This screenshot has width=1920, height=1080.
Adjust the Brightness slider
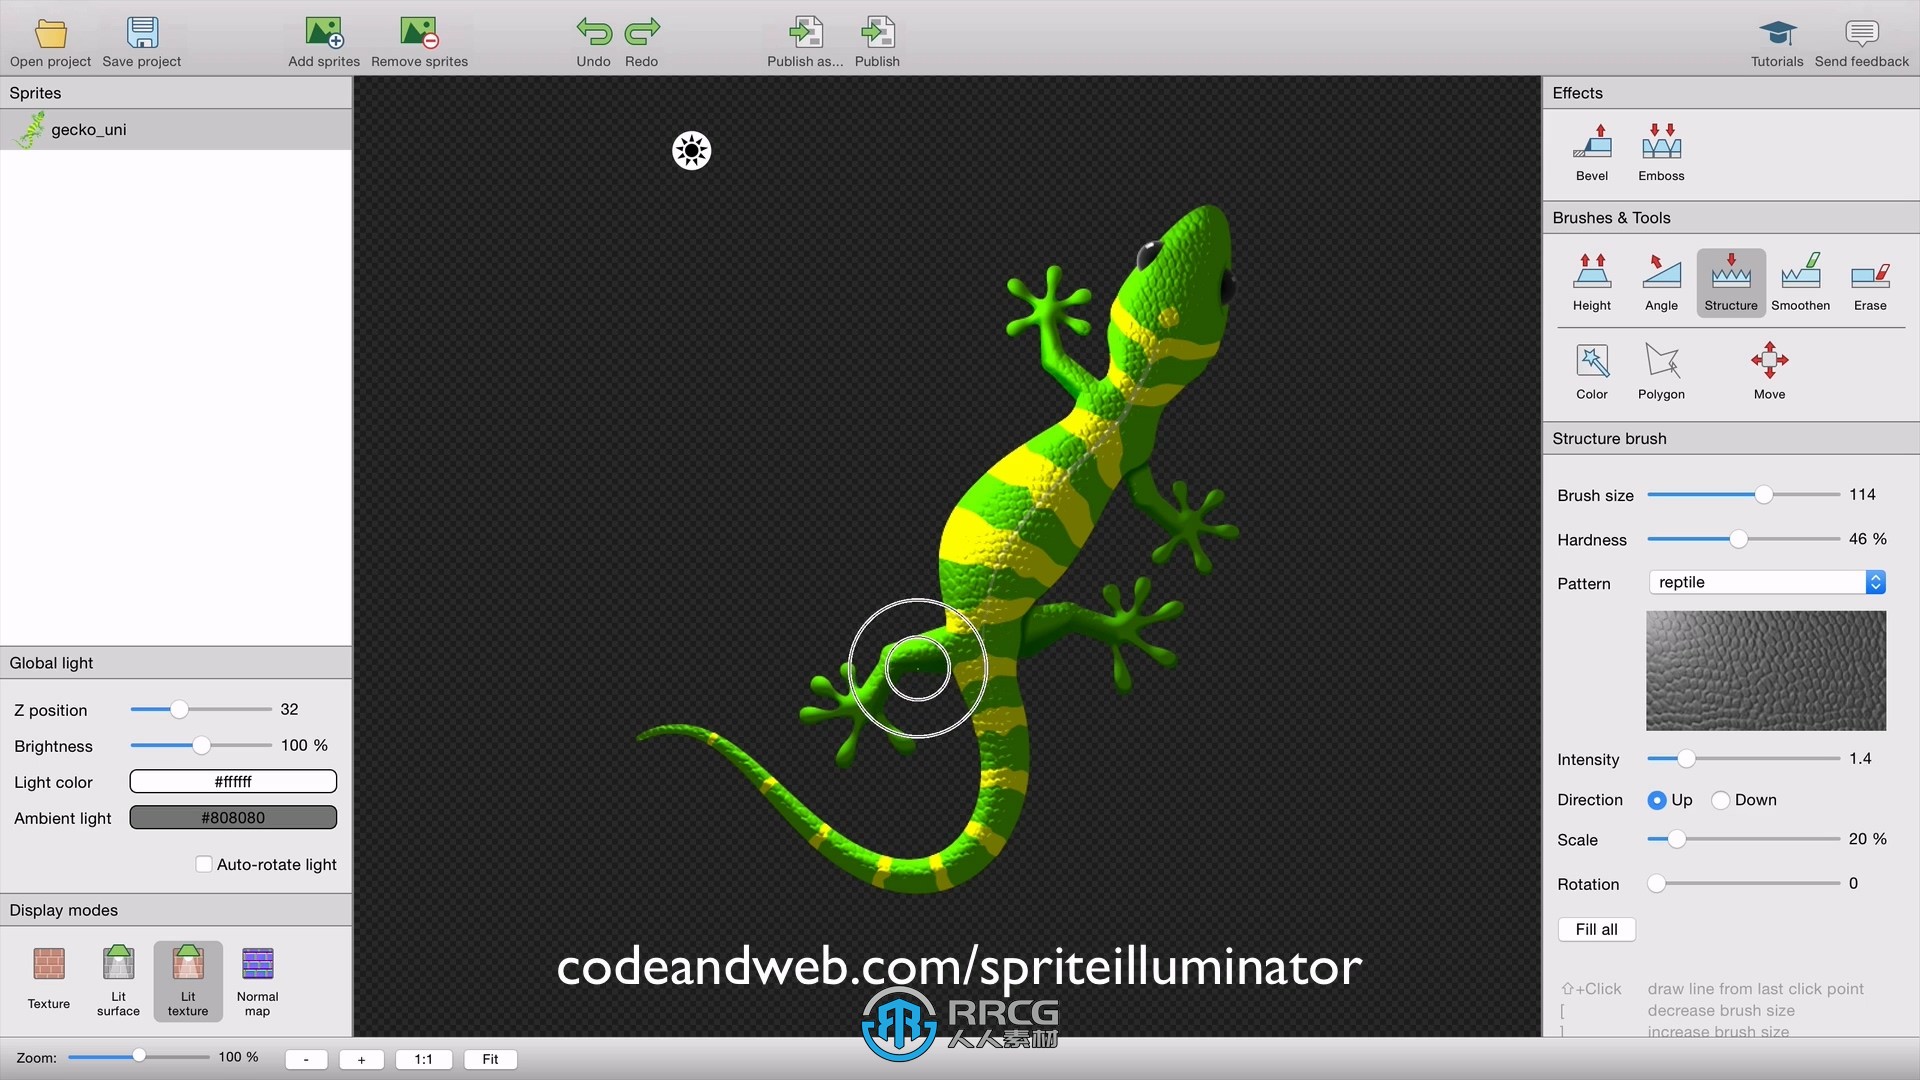(201, 746)
